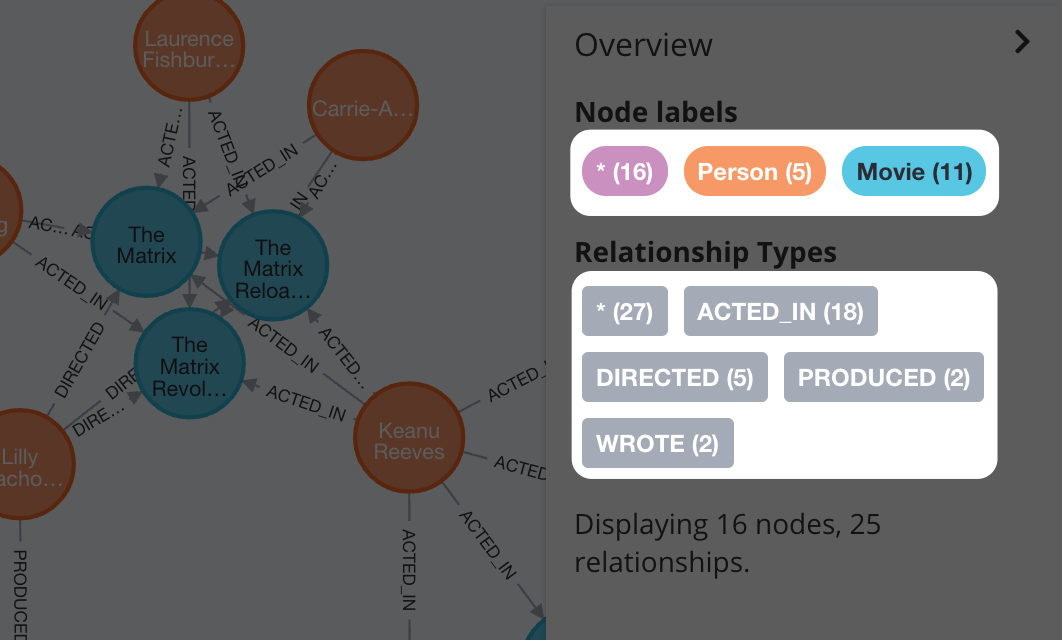Select the Carrie-Anne person node
The image size is (1062, 640).
pos(363,105)
